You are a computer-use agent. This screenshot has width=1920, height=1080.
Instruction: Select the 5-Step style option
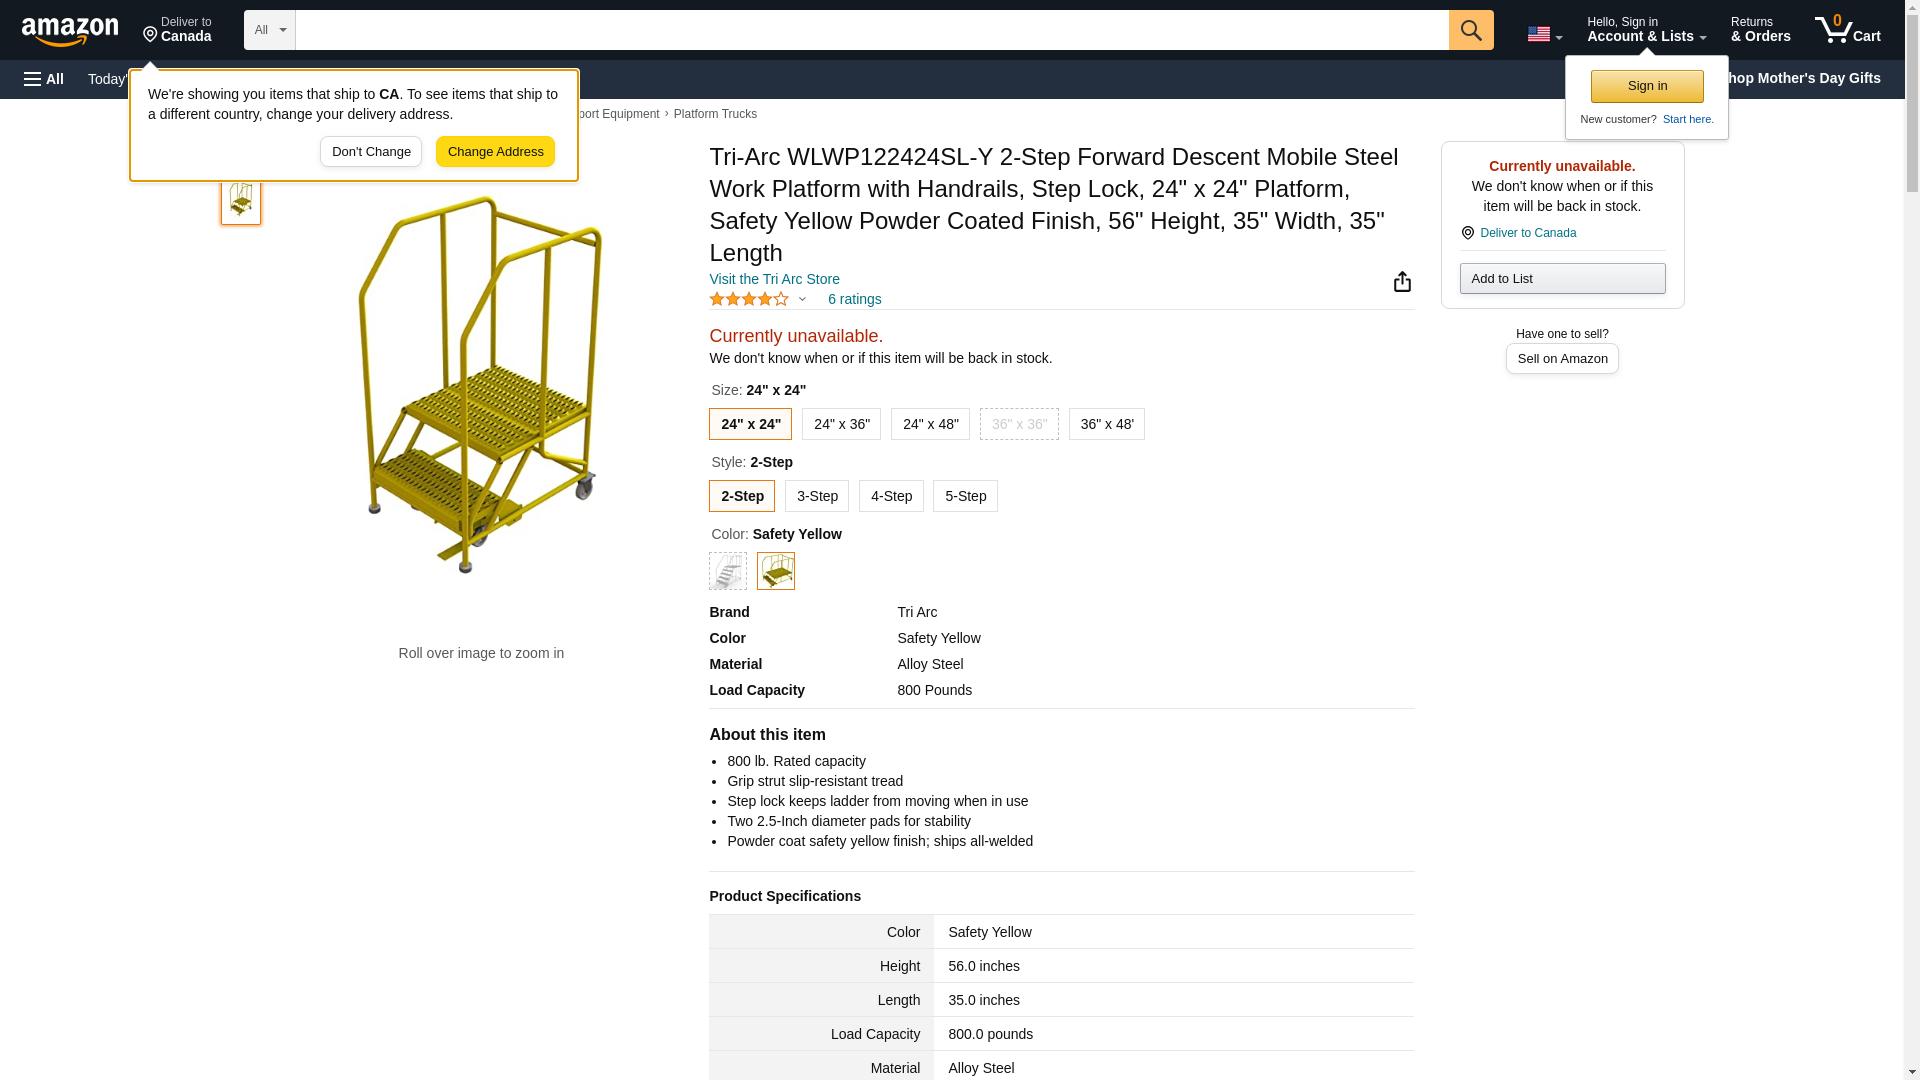[965, 496]
